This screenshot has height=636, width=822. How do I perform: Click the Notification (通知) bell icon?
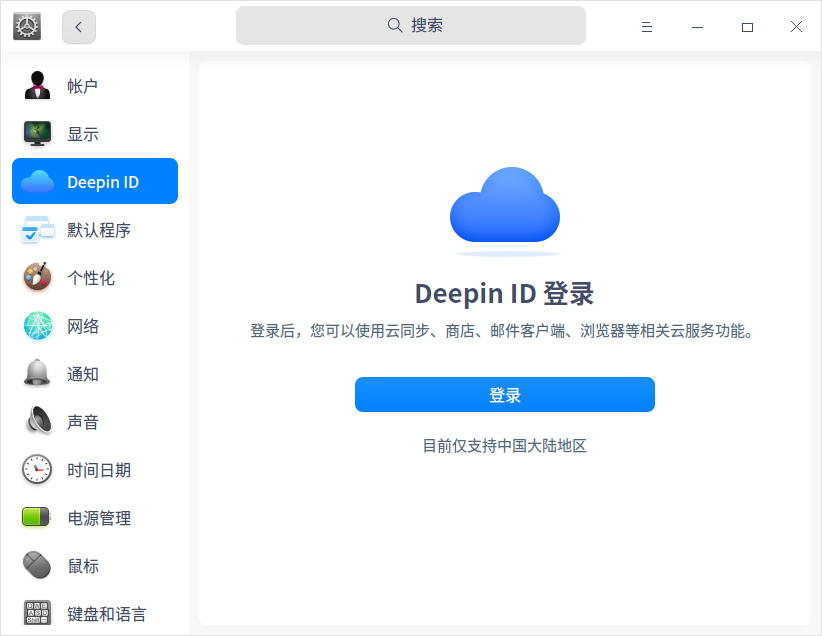point(37,373)
